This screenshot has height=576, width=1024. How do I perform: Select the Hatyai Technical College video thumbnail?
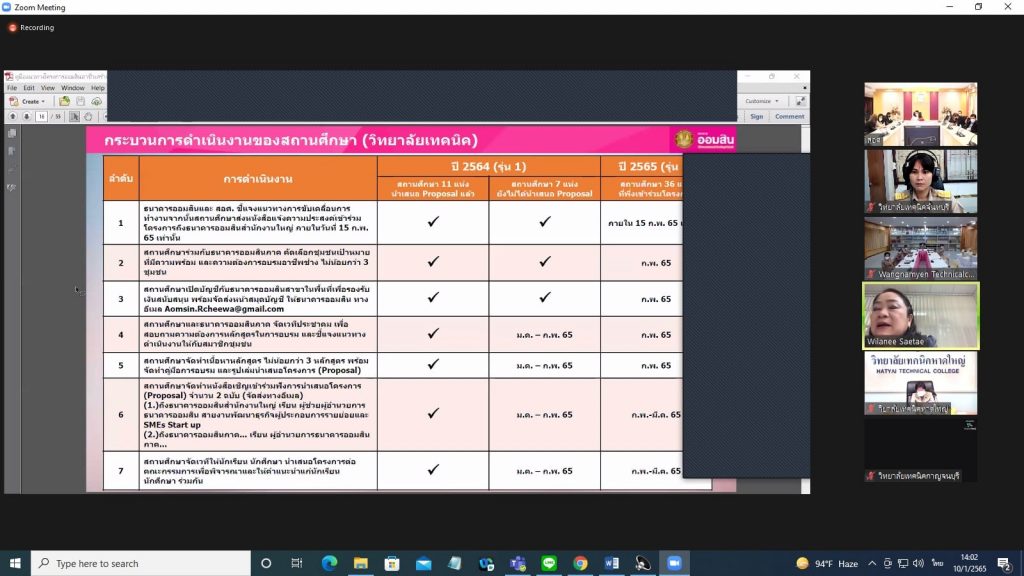click(921, 383)
